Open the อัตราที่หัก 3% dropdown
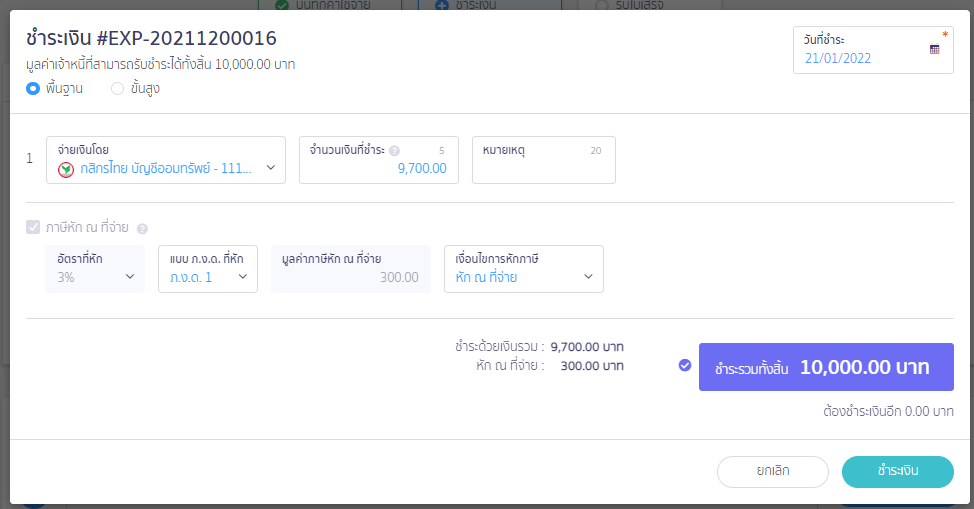 [x=95, y=268]
